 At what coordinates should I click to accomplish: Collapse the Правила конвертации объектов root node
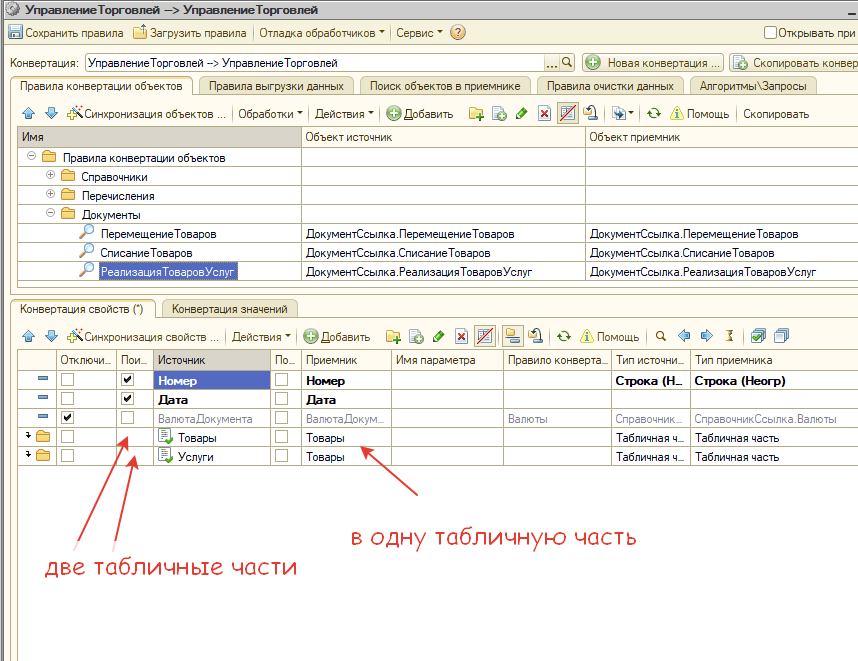(x=31, y=156)
